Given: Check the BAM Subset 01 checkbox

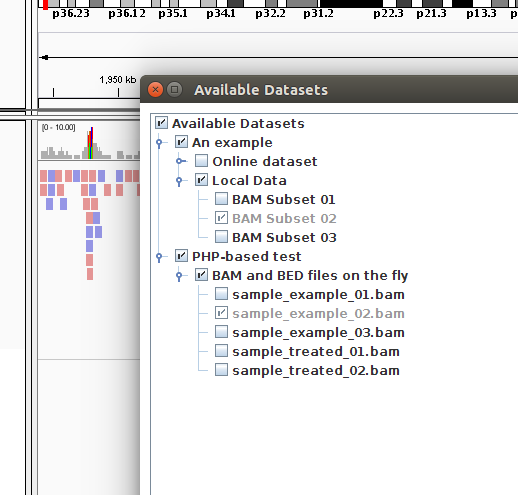Looking at the screenshot, I should pos(221,199).
